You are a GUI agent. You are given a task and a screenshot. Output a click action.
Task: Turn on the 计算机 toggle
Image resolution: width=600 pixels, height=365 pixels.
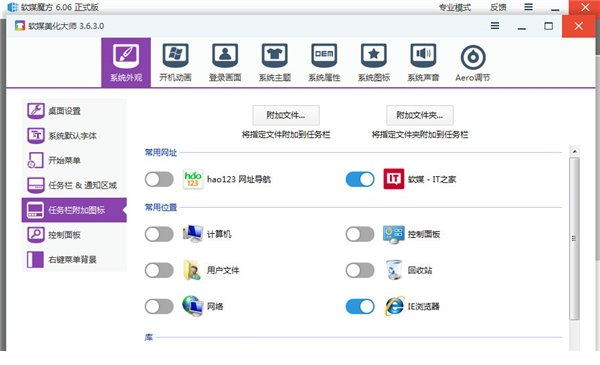159,234
